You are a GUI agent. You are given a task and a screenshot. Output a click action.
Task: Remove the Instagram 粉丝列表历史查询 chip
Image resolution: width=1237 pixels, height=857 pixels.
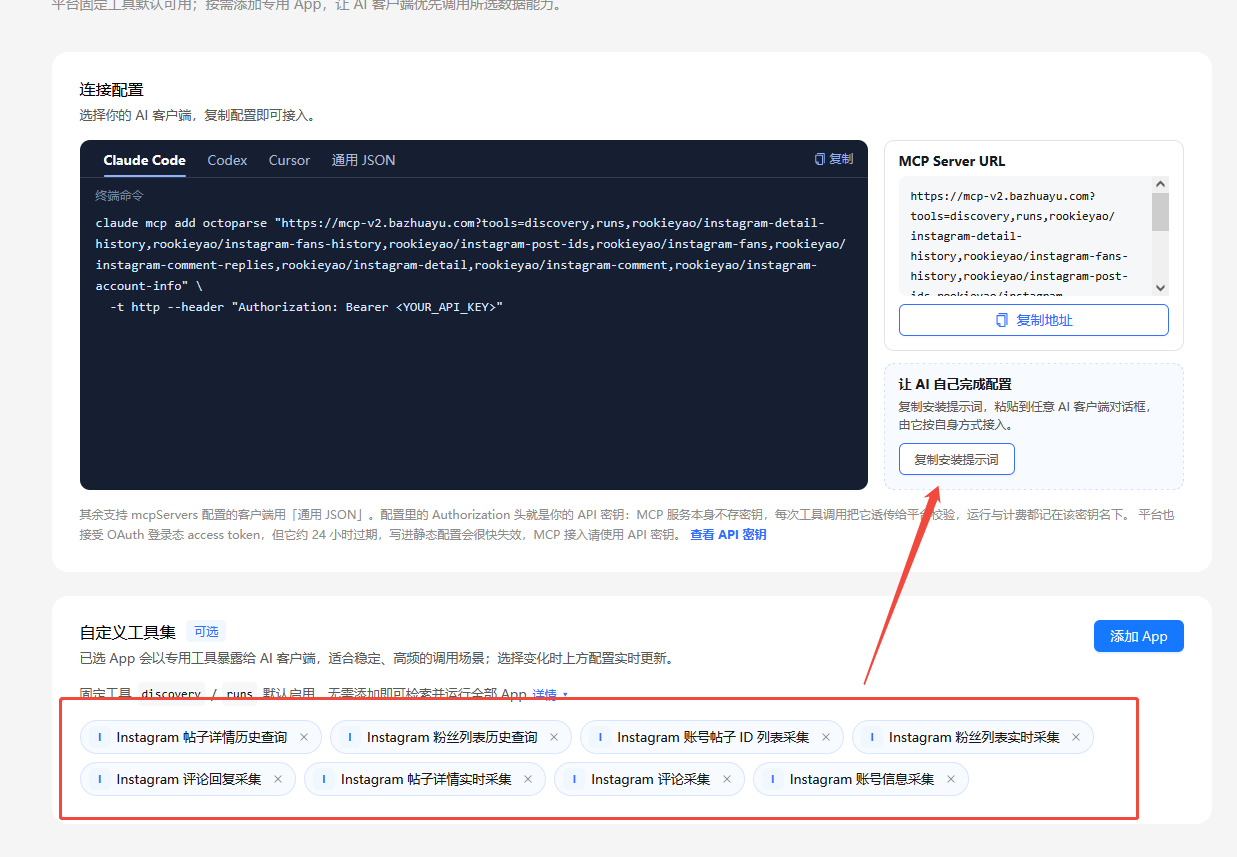tap(554, 737)
